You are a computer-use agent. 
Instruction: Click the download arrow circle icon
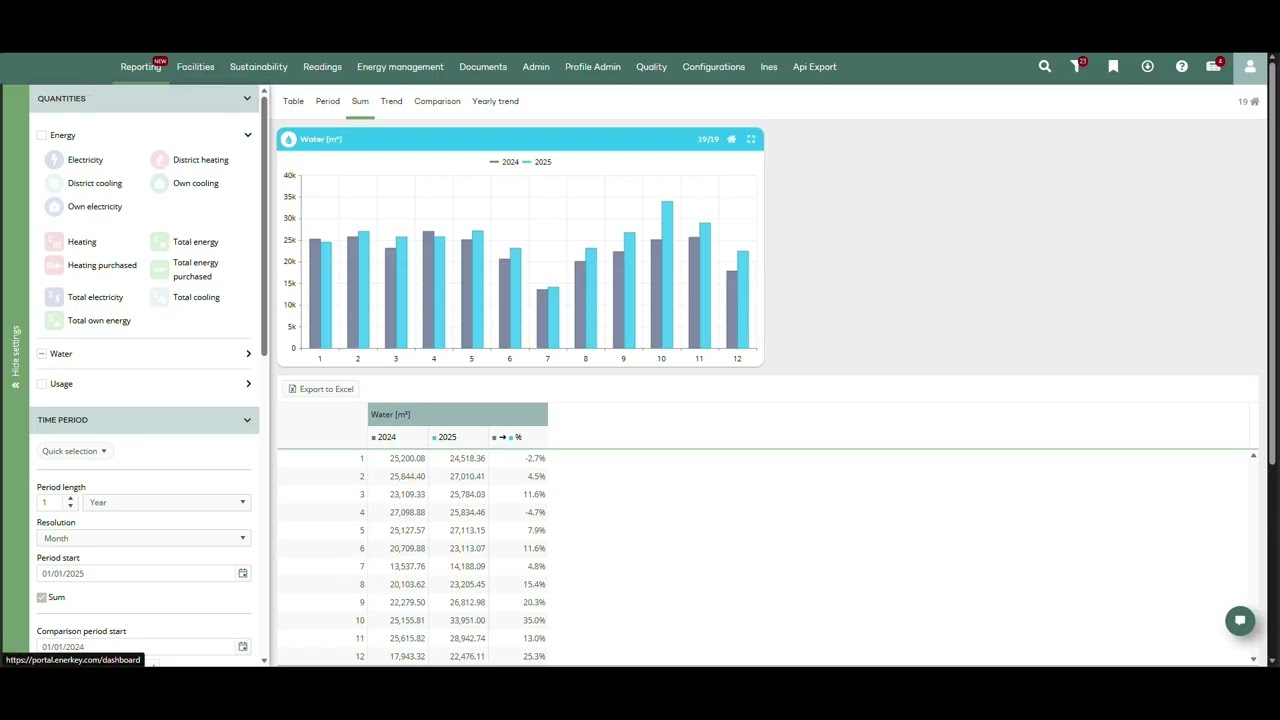click(1147, 66)
